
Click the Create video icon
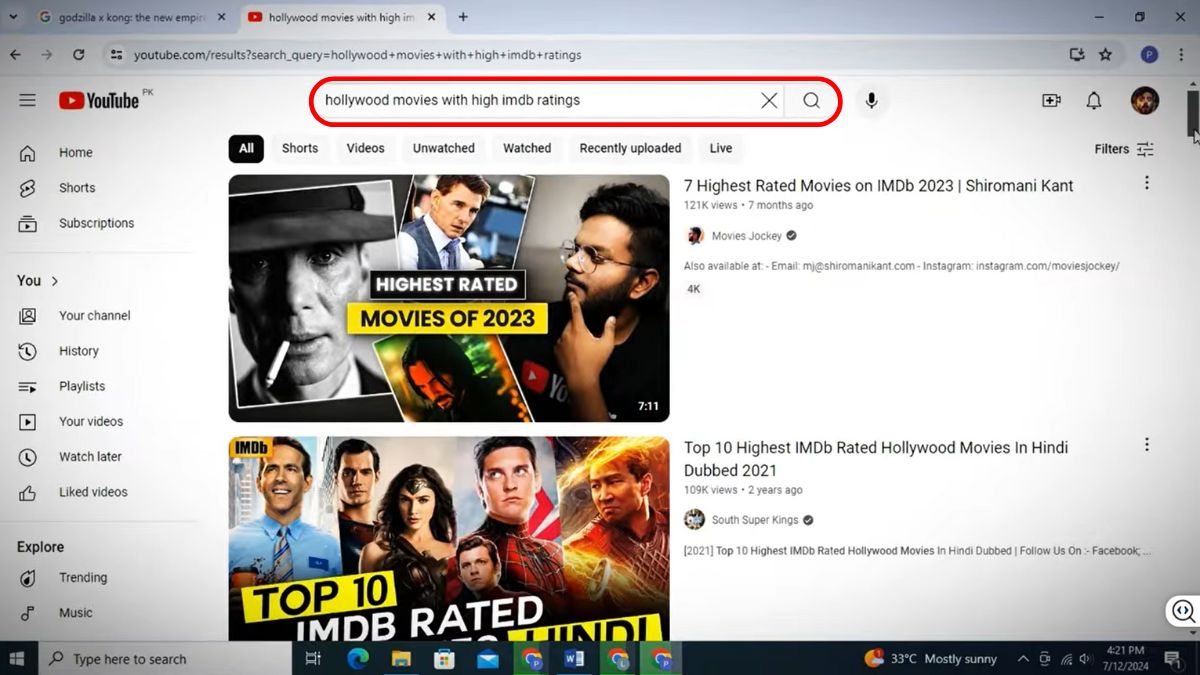[x=1050, y=100]
